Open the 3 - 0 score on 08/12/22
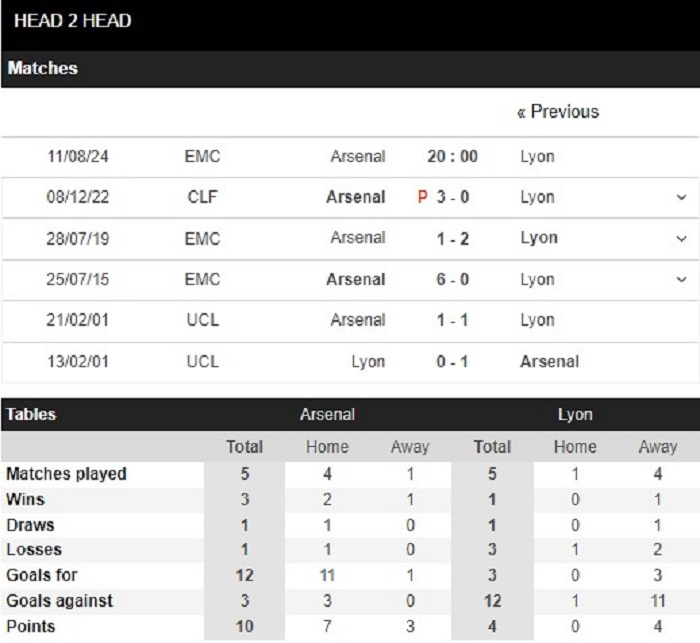The image size is (700, 643). pyautogui.click(x=453, y=197)
